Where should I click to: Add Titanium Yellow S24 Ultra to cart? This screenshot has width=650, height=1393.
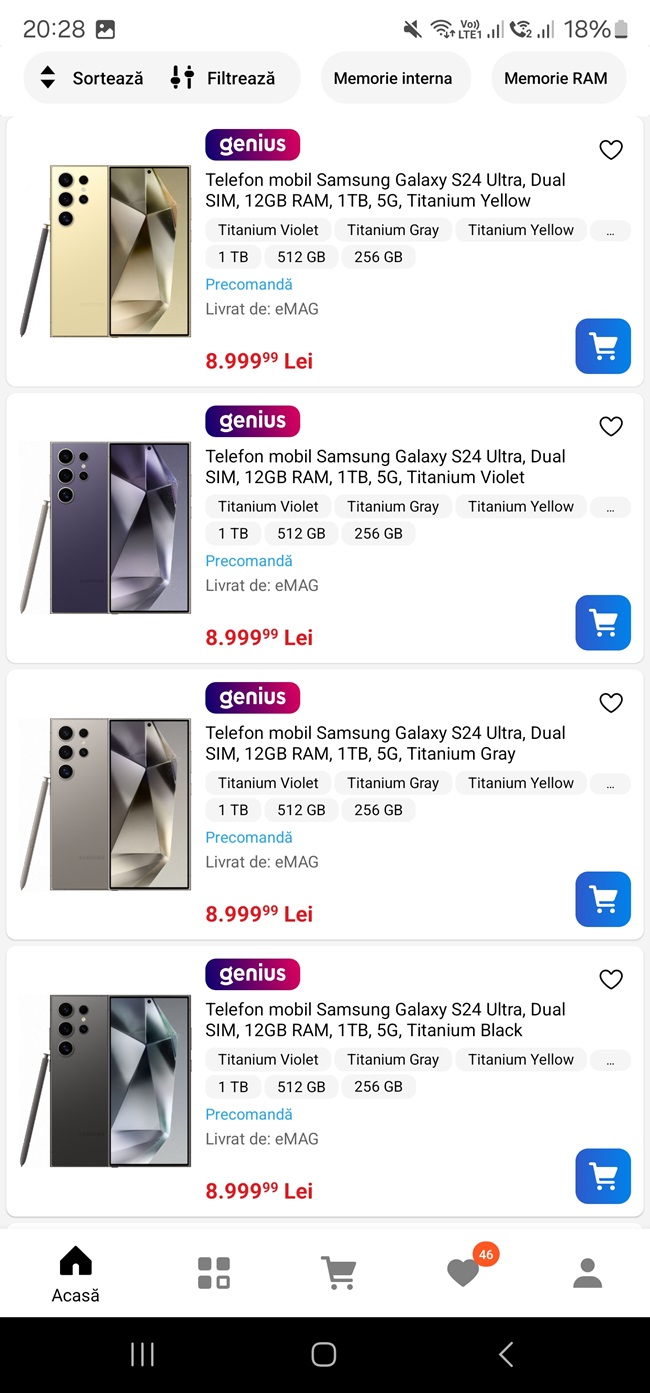pyautogui.click(x=603, y=346)
